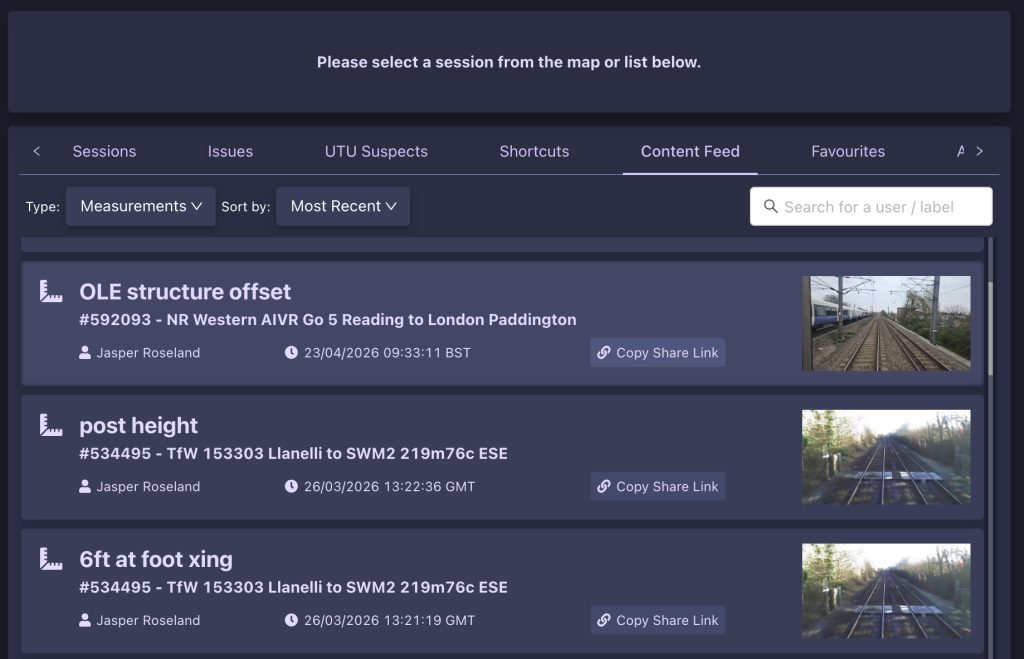Select the Content Feed tab
The height and width of the screenshot is (659, 1024).
(690, 152)
